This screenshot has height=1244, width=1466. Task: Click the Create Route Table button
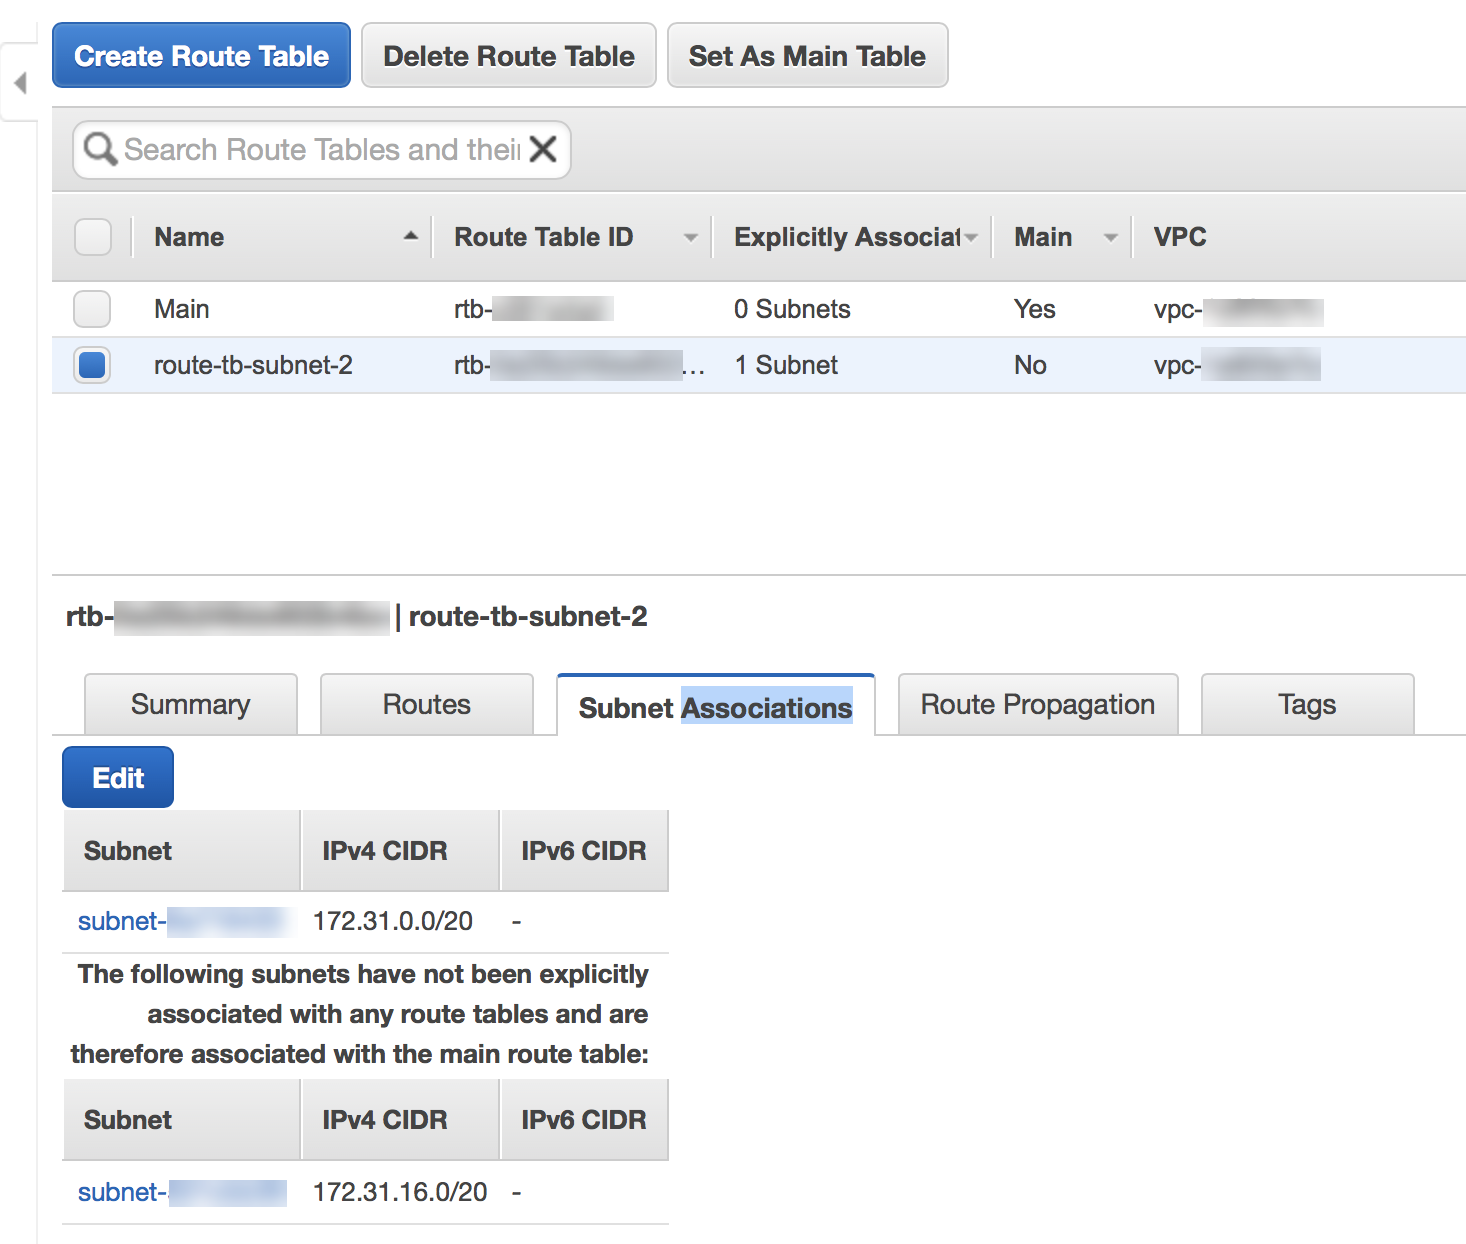click(201, 56)
